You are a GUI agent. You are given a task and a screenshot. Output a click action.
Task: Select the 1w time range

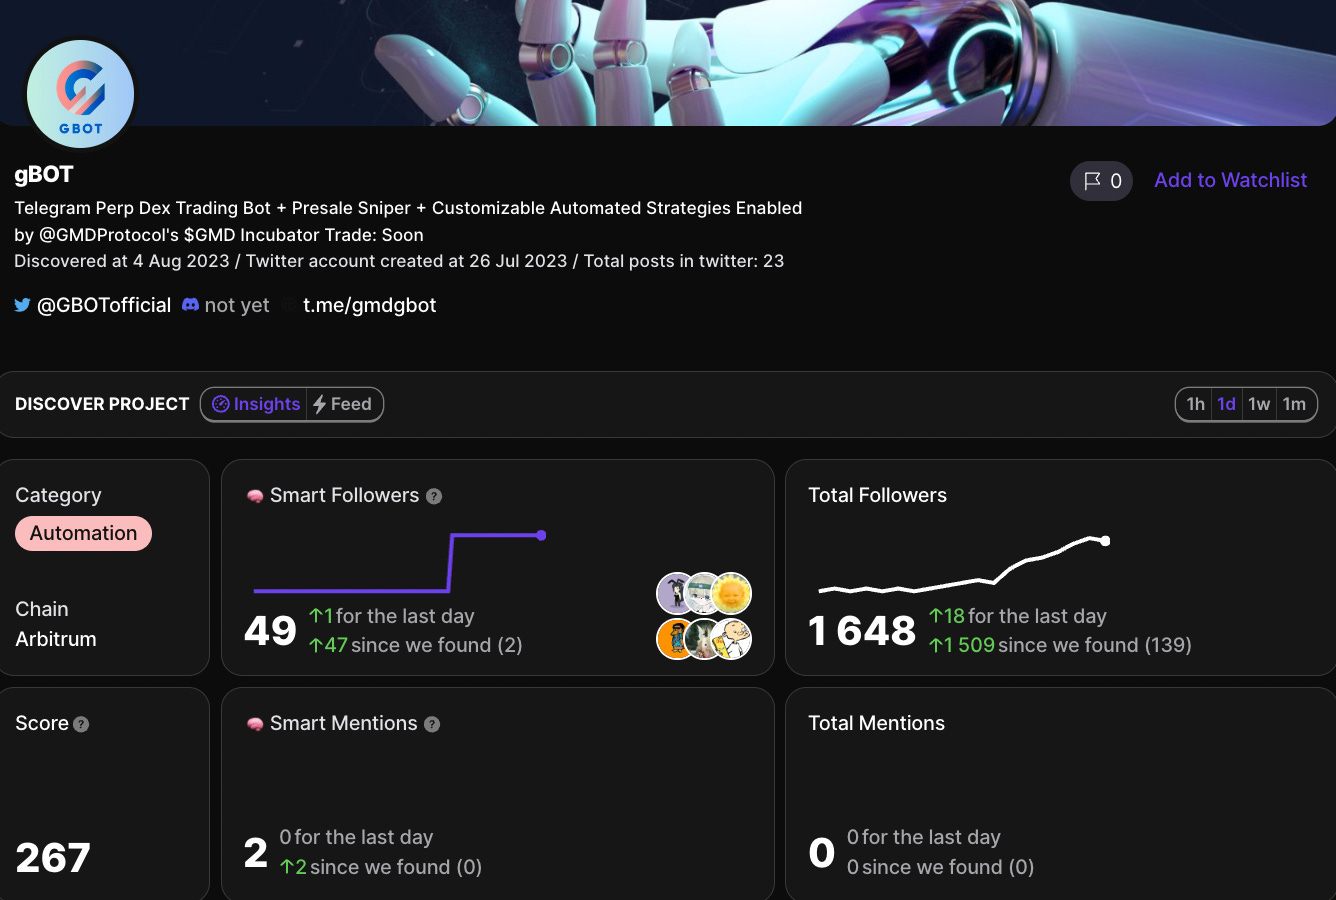(x=1259, y=404)
